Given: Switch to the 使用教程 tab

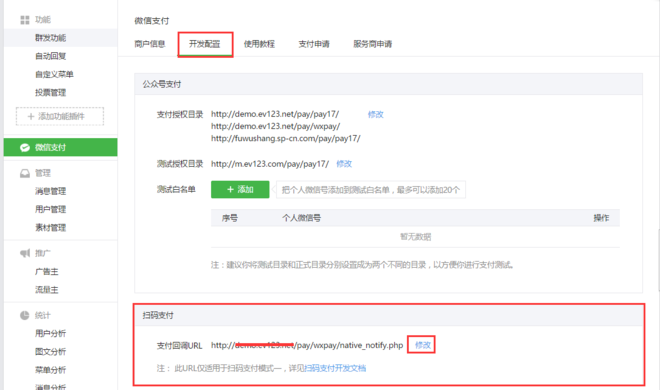Looking at the screenshot, I should [259, 44].
